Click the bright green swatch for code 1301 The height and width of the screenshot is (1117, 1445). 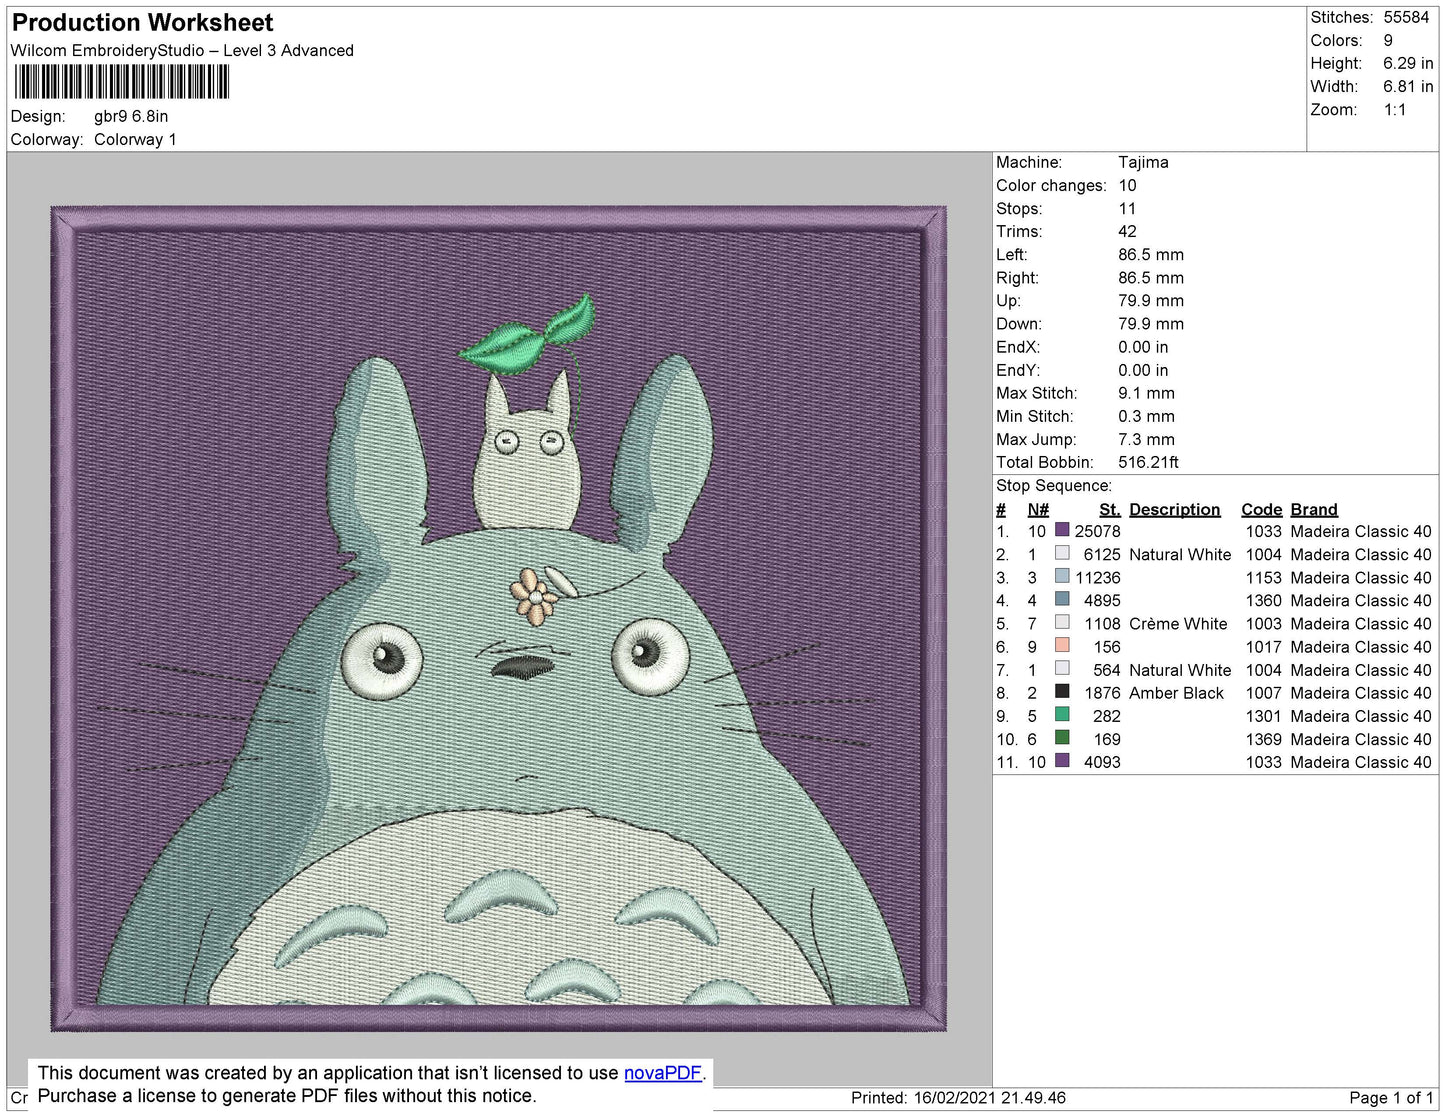click(x=1062, y=715)
